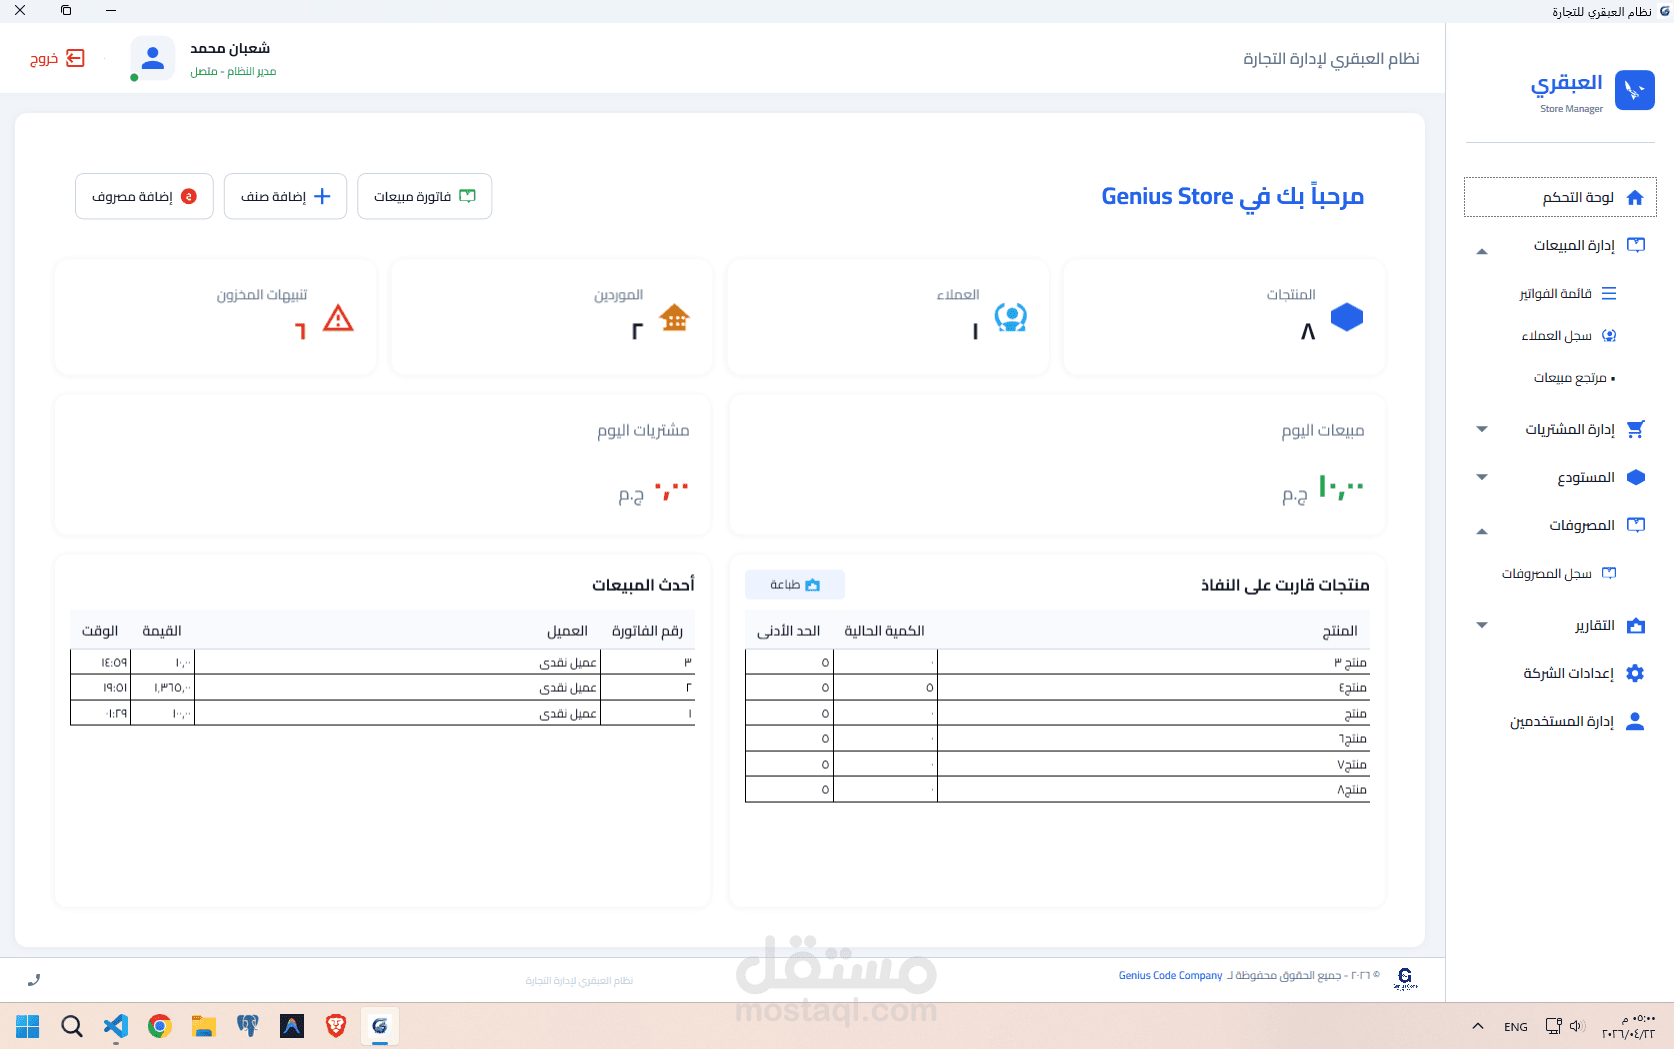This screenshot has height=1049, width=1674.
Task: Click the تنبيهات المخزون warning triangle icon
Action: 339,318
